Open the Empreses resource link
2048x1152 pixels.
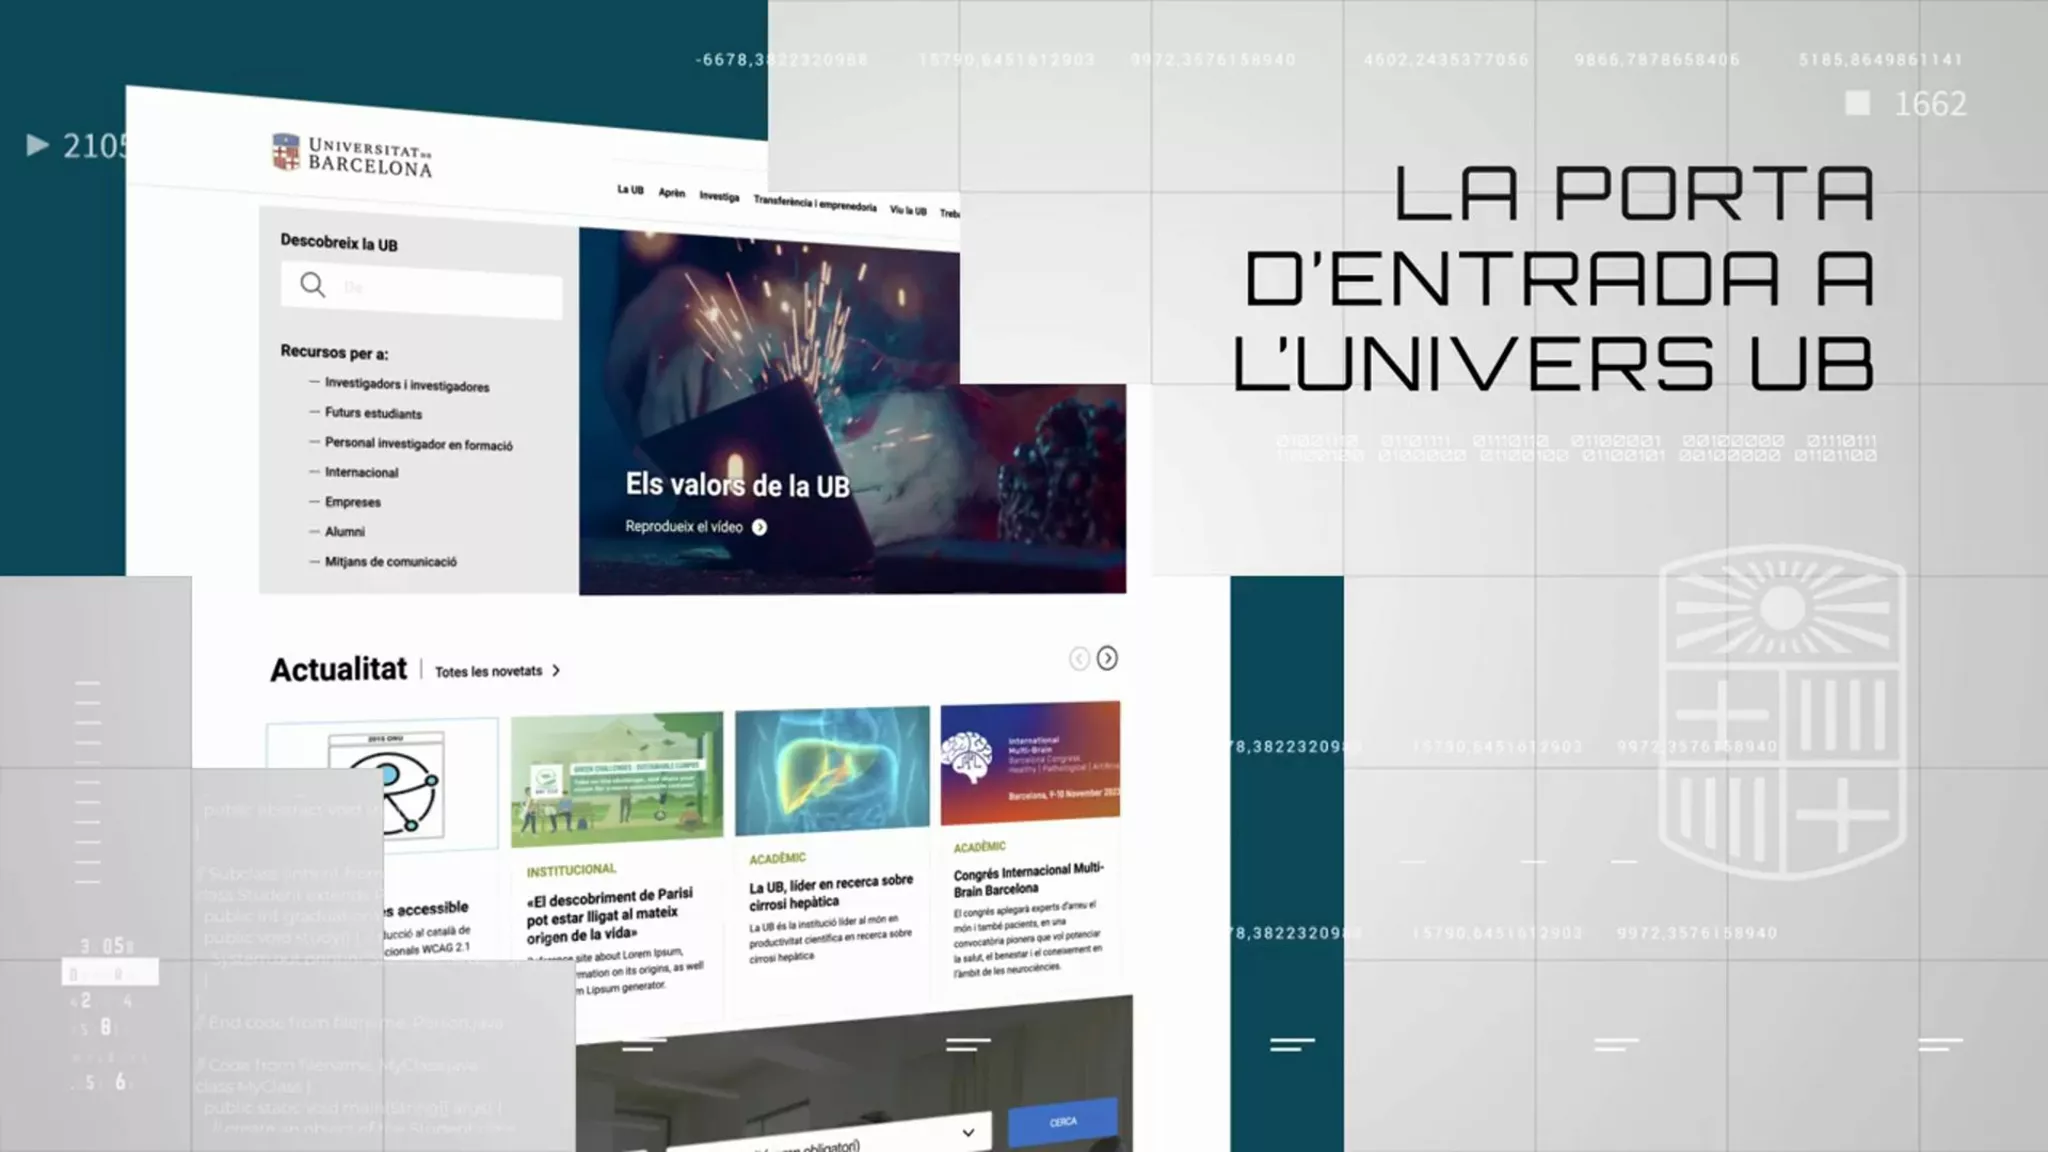point(352,502)
